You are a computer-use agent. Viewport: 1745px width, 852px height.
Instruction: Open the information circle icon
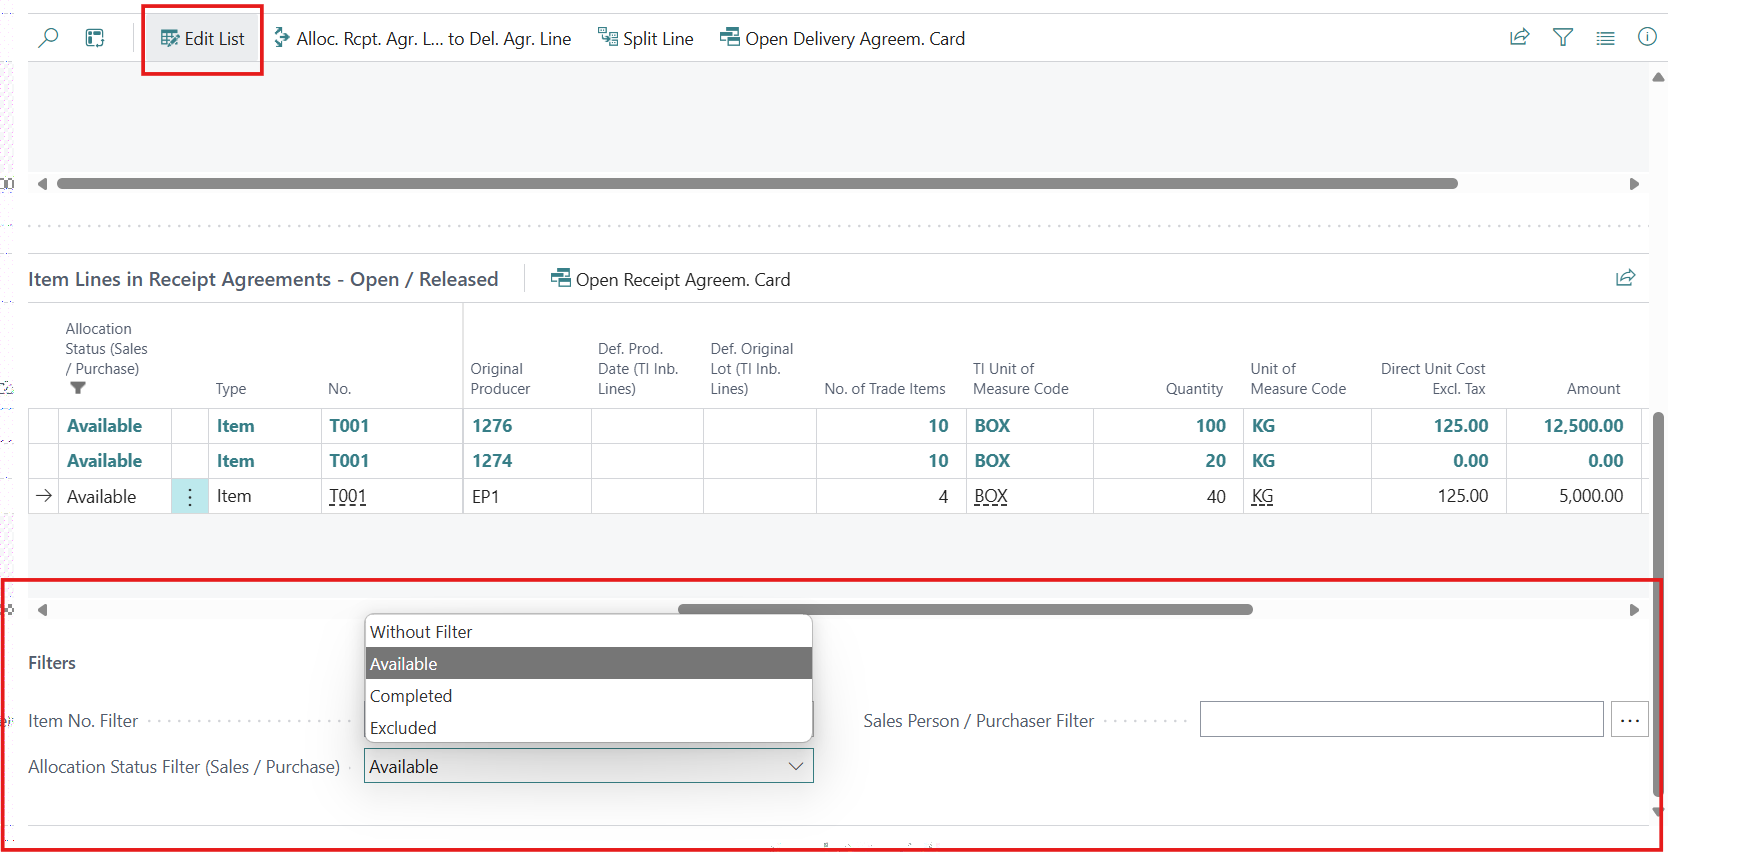click(x=1647, y=37)
